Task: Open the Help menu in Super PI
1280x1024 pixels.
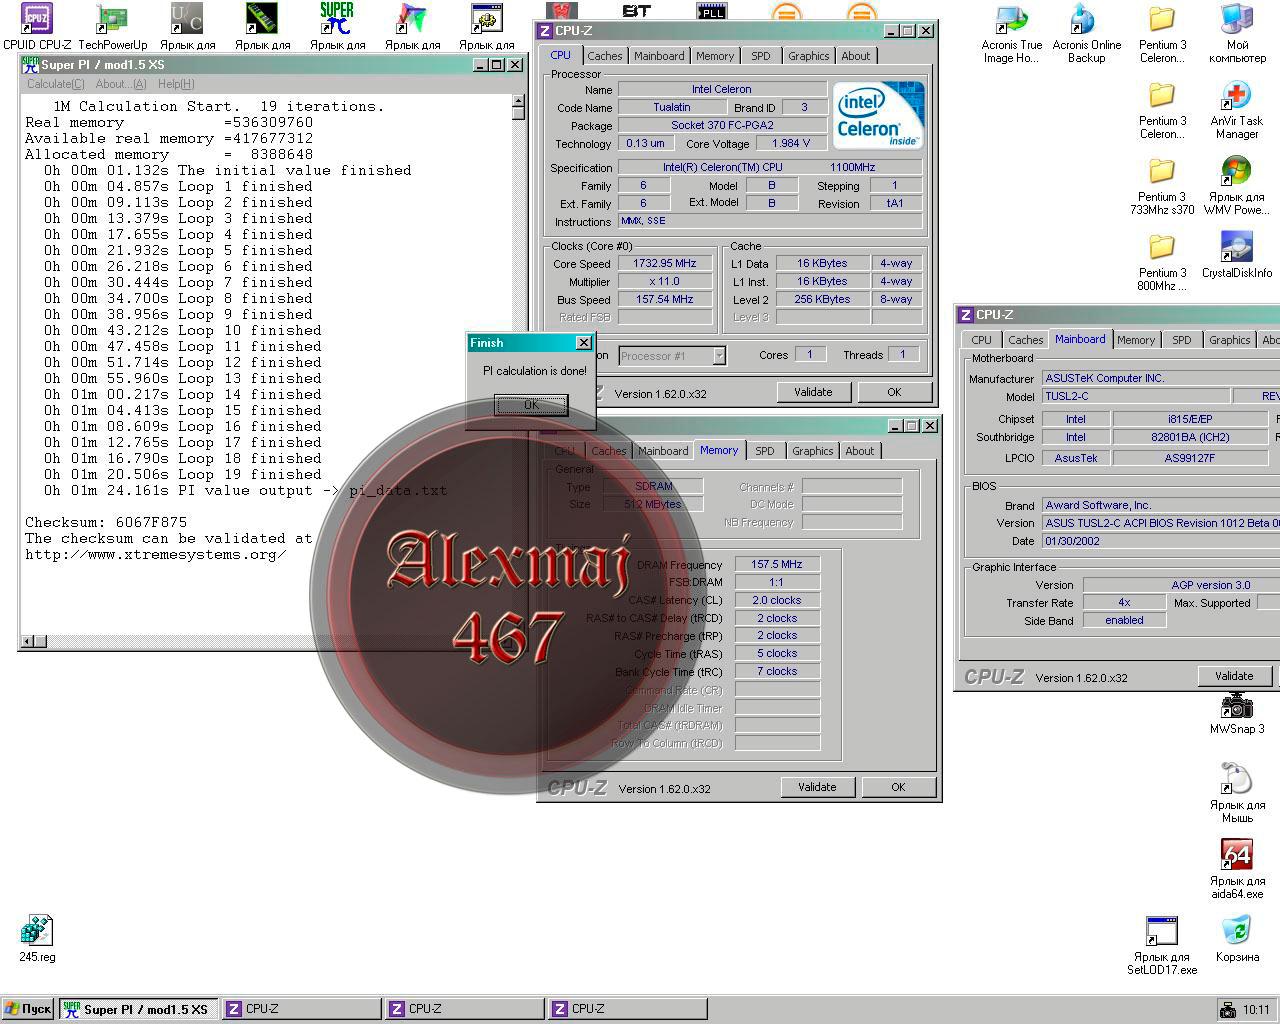Action: point(176,84)
